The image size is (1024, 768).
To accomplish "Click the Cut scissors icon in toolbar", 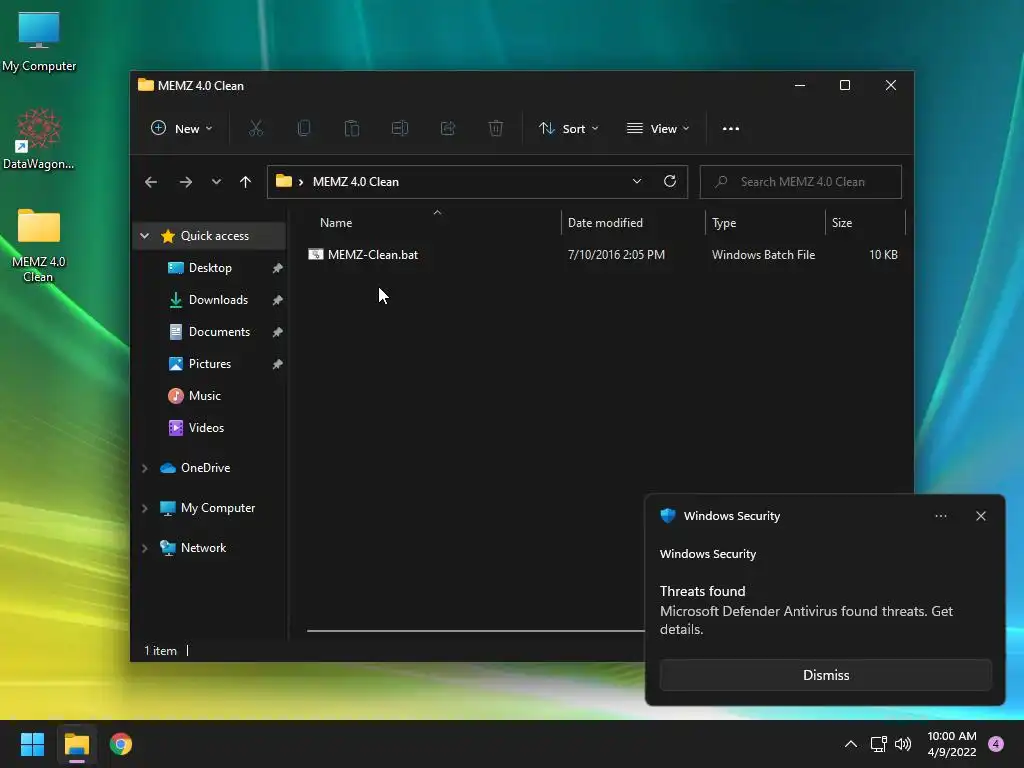I will coord(255,129).
